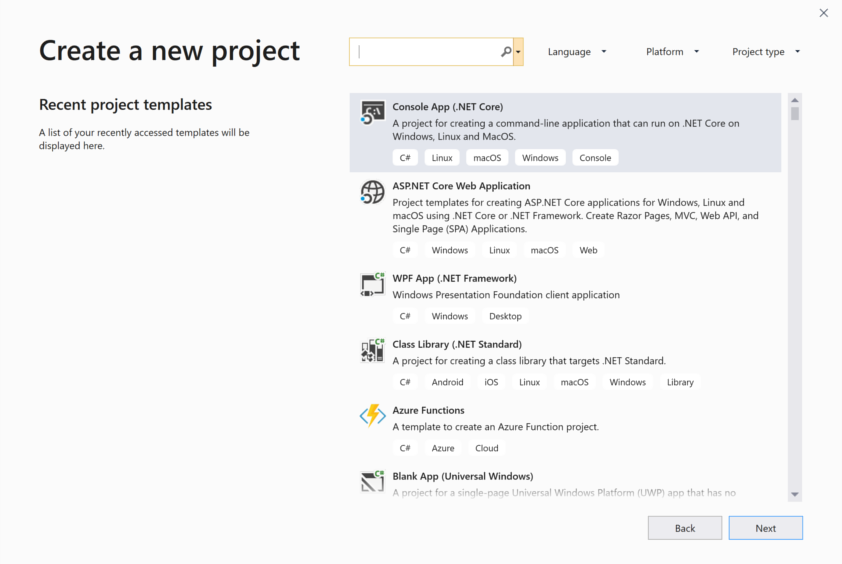The width and height of the screenshot is (842, 564).
Task: Pick the Azure Functions lightning icon
Action: click(x=372, y=416)
